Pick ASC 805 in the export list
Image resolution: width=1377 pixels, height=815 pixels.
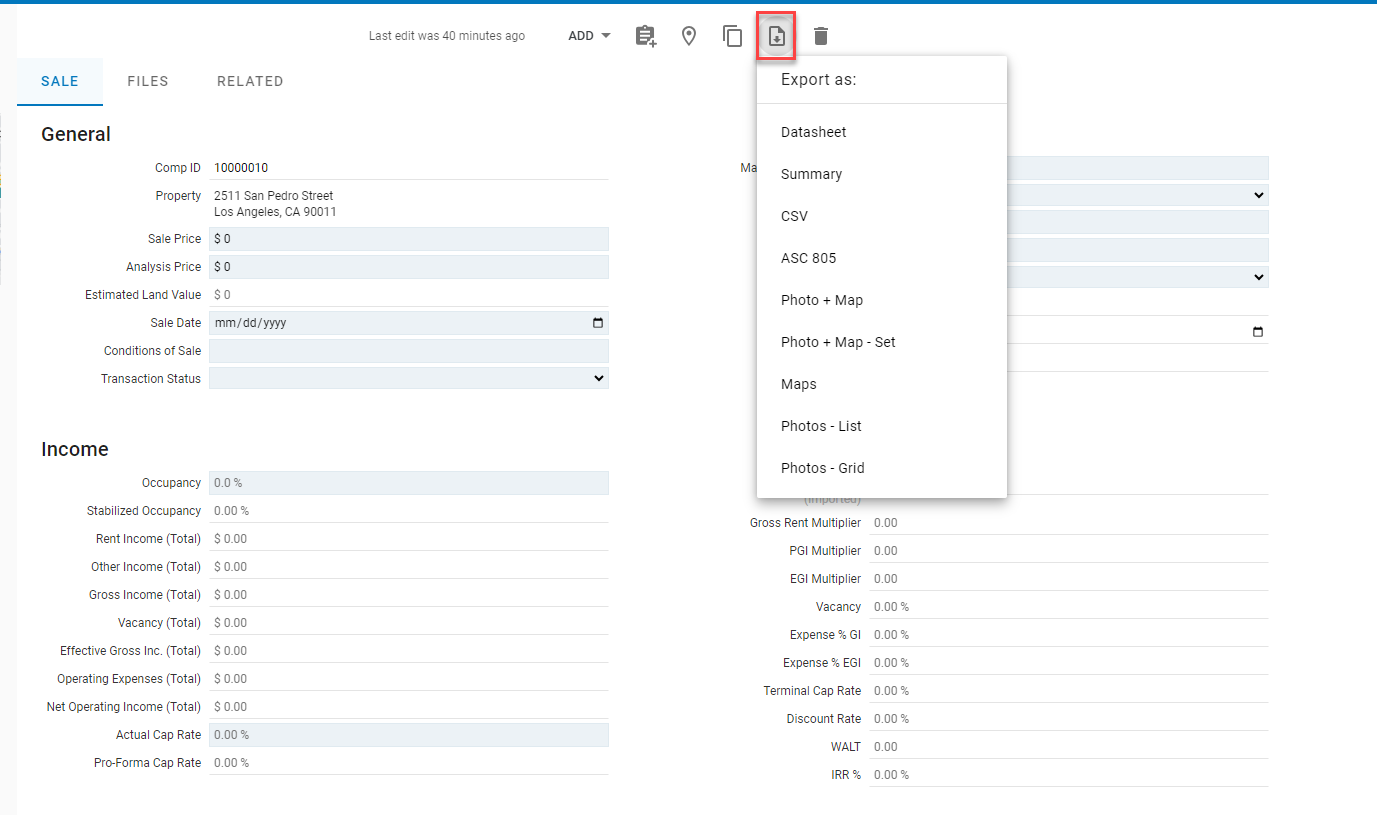pos(882,258)
